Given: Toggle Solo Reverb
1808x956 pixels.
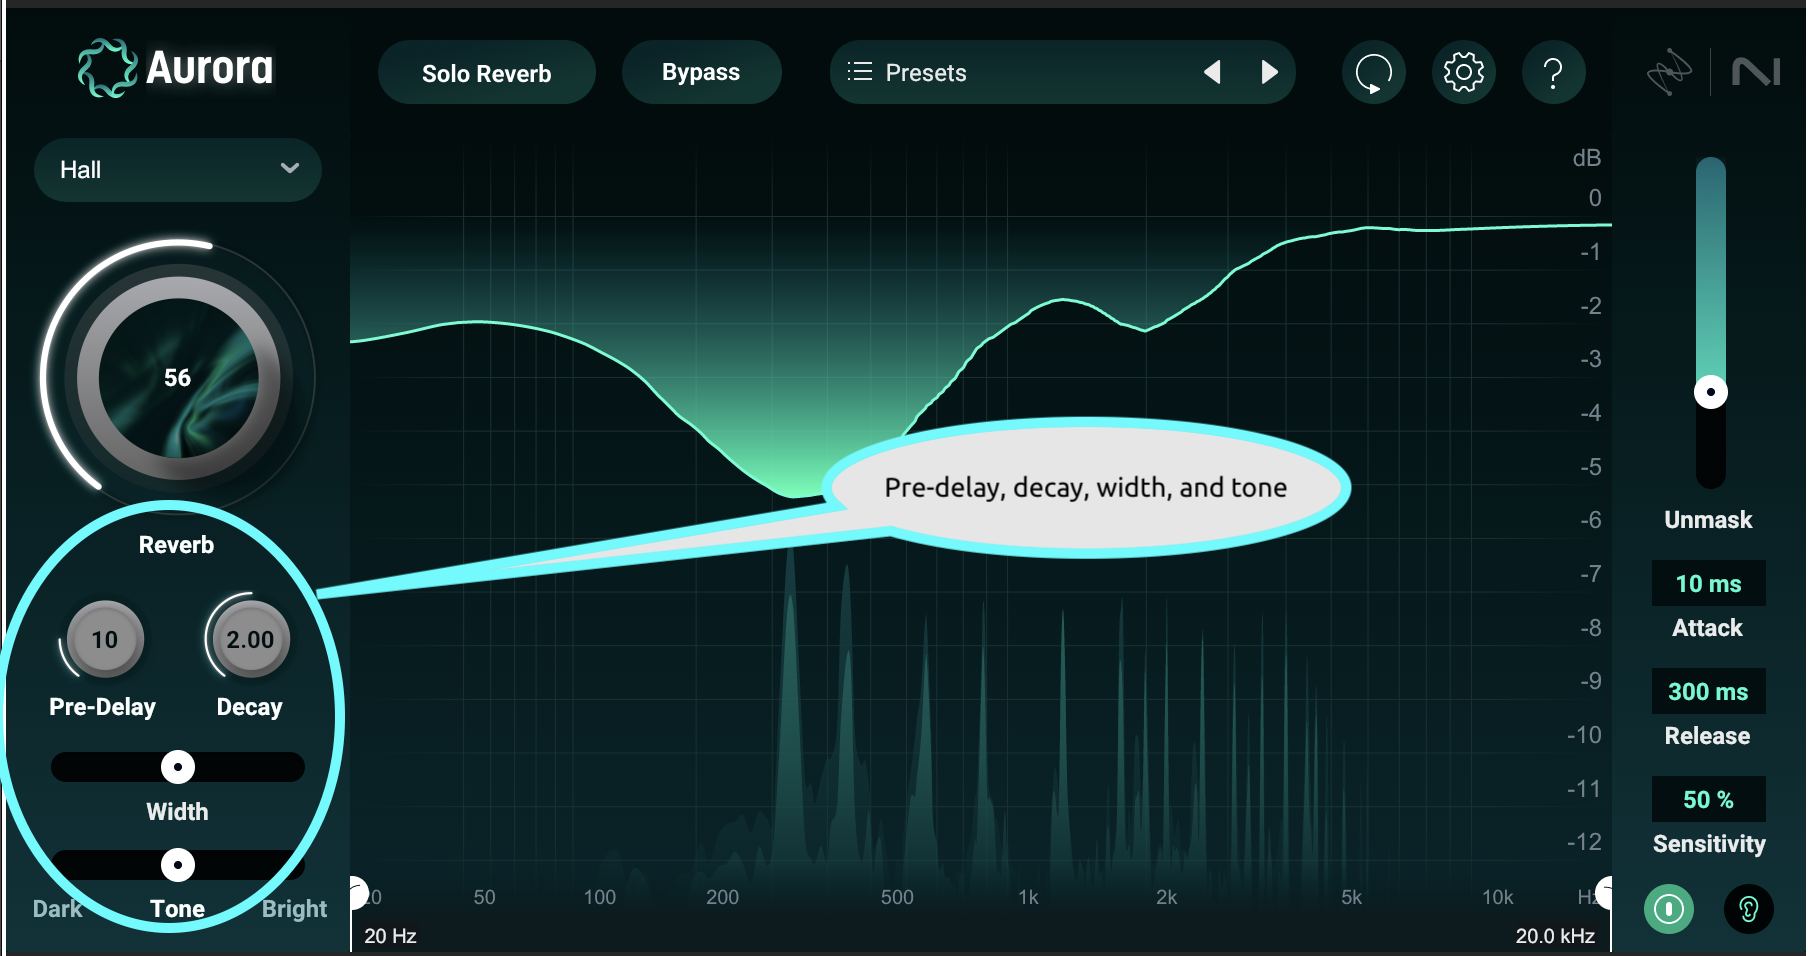Looking at the screenshot, I should (x=486, y=72).
